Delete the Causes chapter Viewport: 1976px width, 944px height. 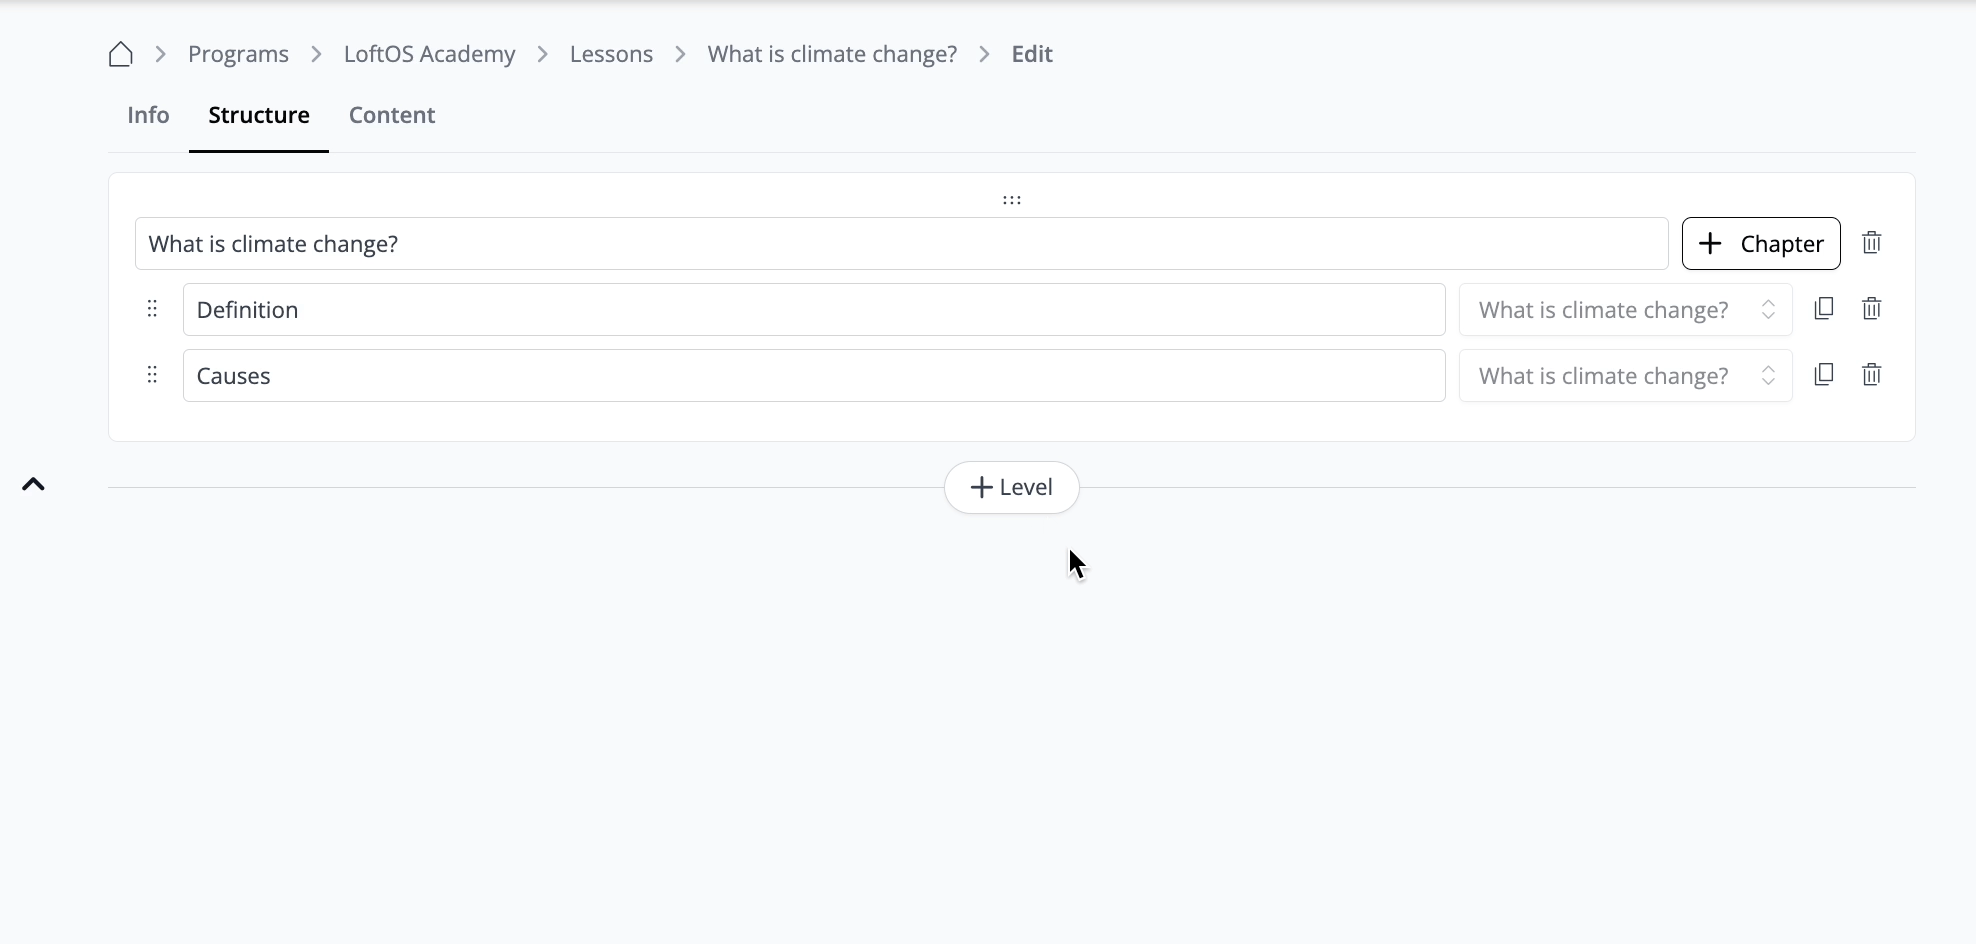click(x=1871, y=375)
